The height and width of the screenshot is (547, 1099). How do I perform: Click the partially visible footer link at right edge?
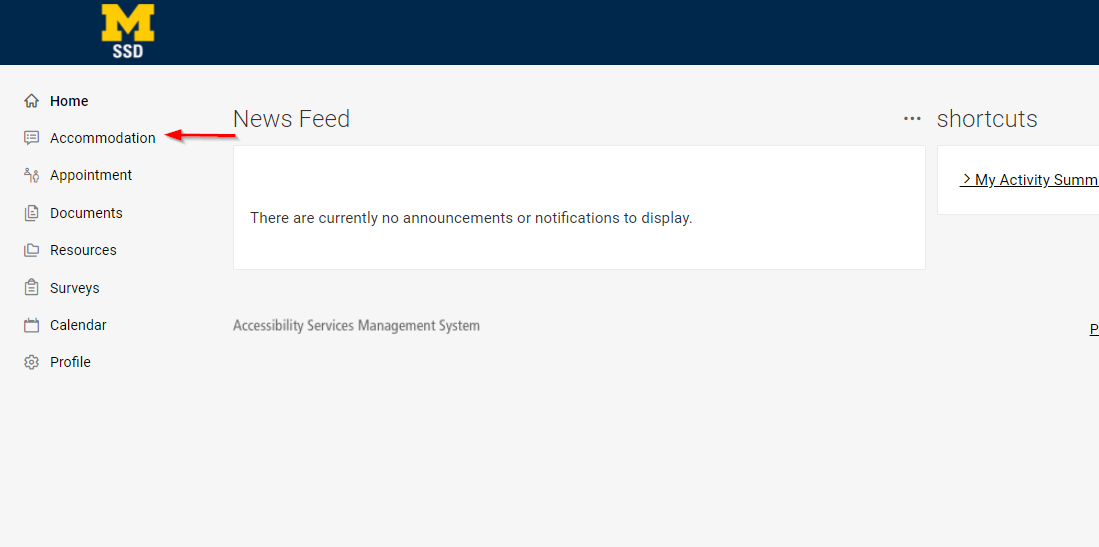click(1094, 329)
